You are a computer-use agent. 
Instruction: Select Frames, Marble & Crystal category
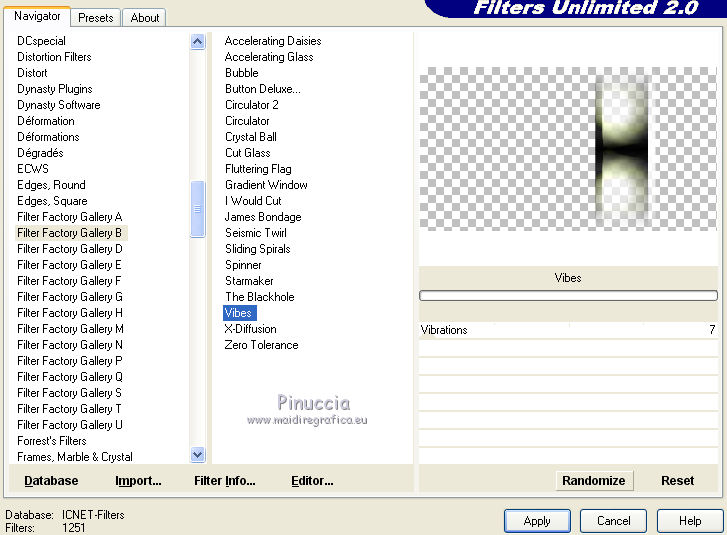[75, 457]
